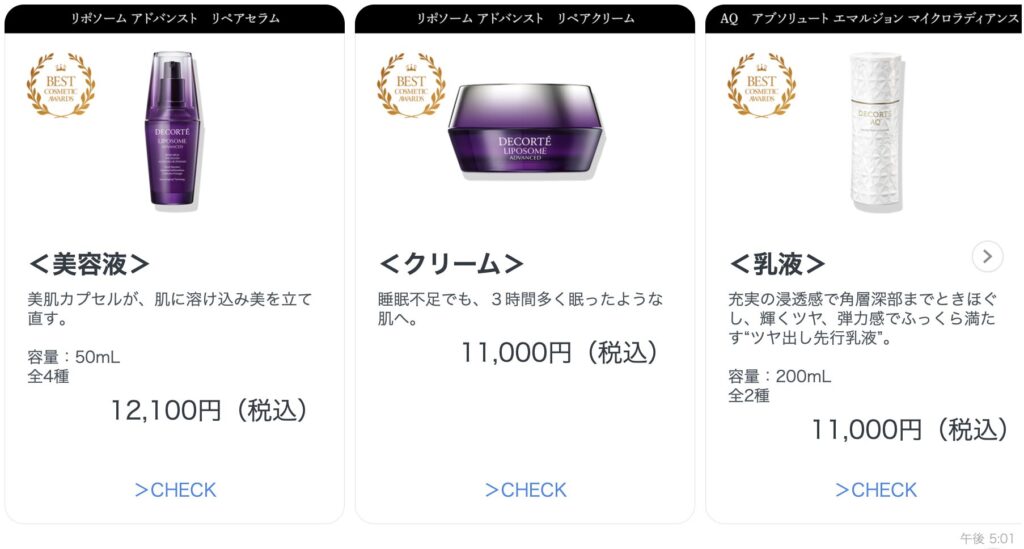Click the 12,100円(税込) serum price

tap(209, 410)
